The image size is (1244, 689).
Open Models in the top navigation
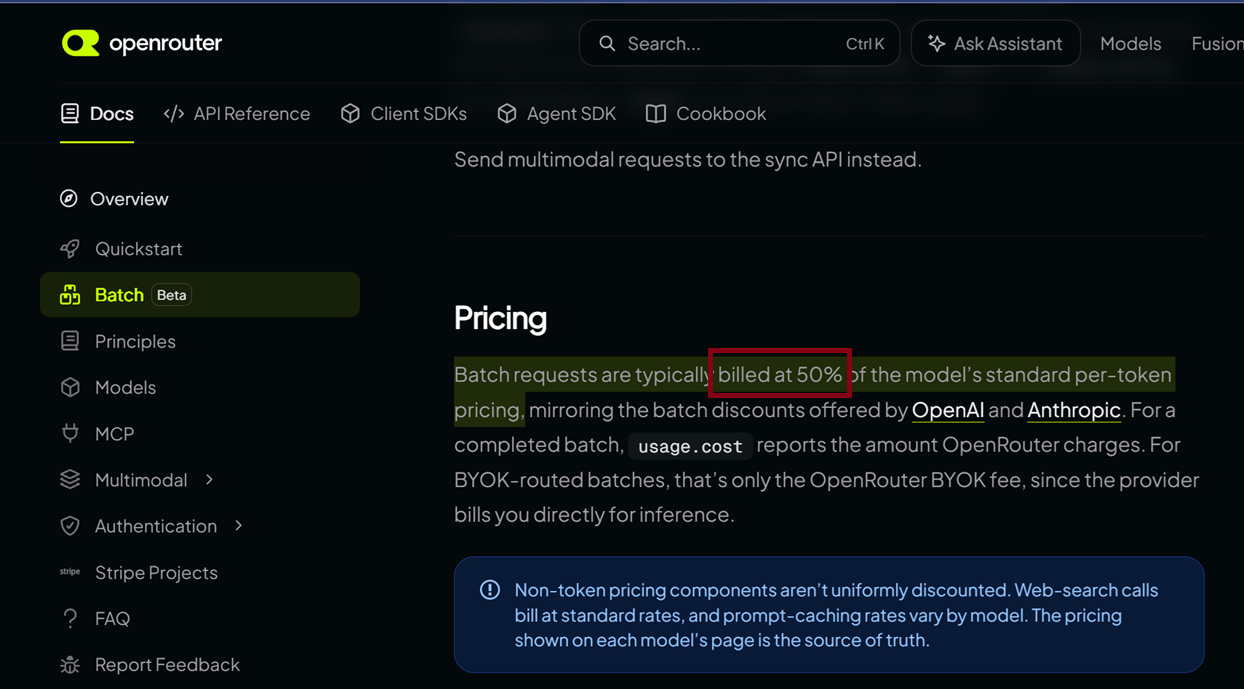(1131, 44)
